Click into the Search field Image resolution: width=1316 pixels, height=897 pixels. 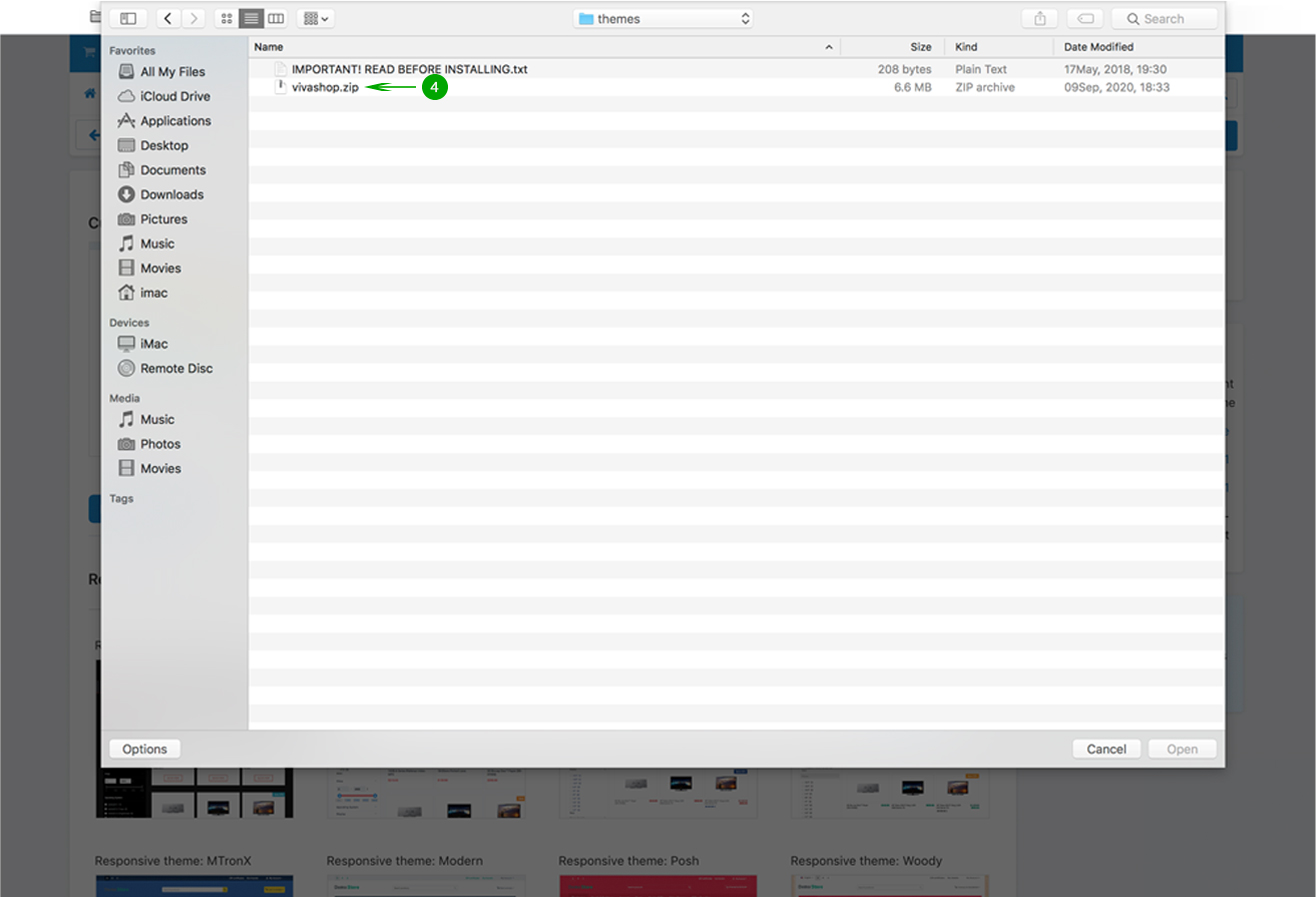tap(1165, 19)
